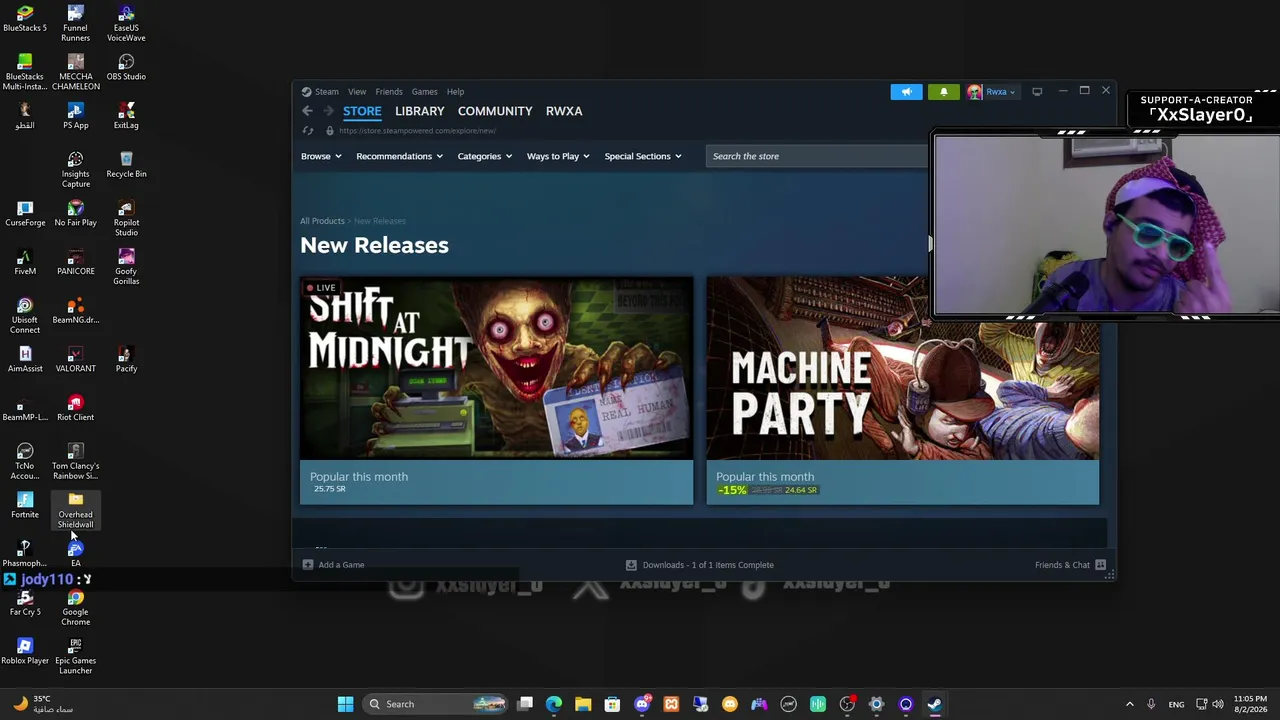This screenshot has height=720, width=1280.
Task: Open the View menu in Steam
Action: [x=357, y=92]
